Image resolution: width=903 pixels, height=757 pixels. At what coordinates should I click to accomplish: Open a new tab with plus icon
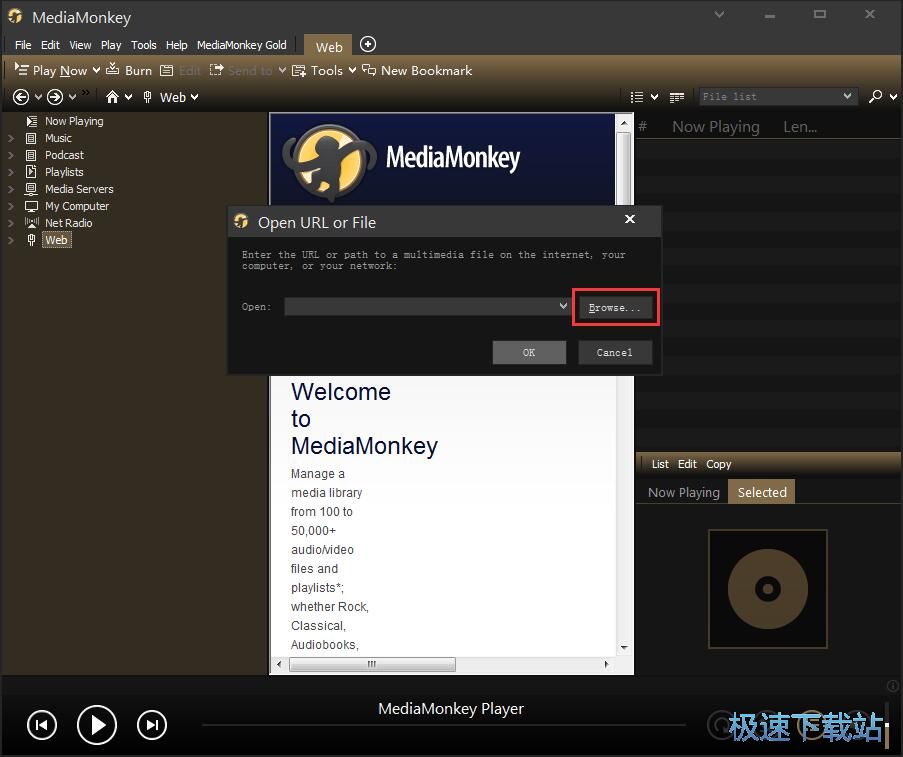(368, 44)
